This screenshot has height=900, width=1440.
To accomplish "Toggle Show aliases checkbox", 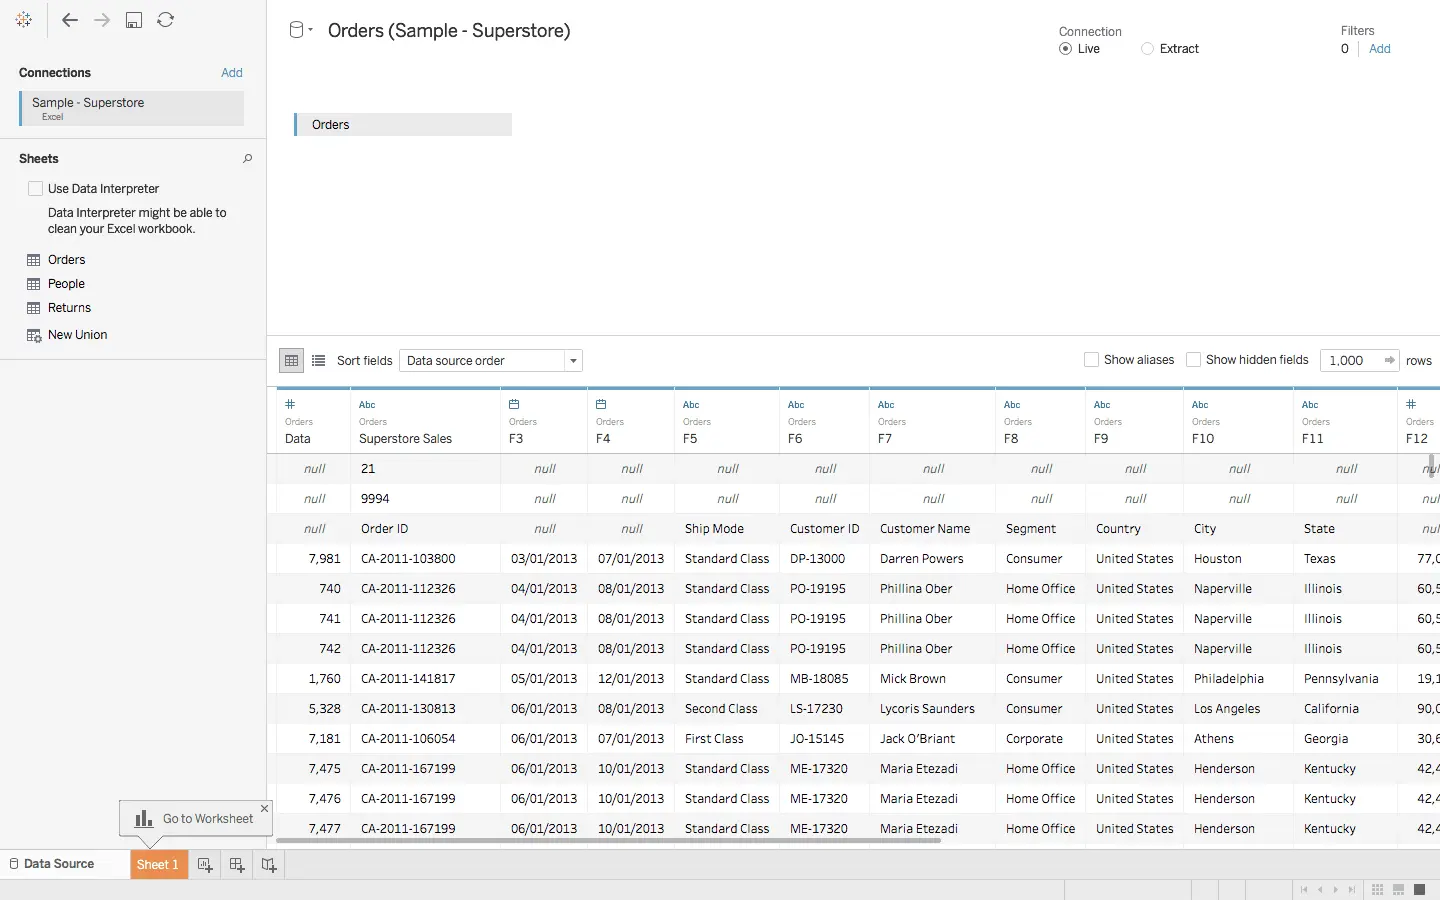I will [x=1091, y=360].
